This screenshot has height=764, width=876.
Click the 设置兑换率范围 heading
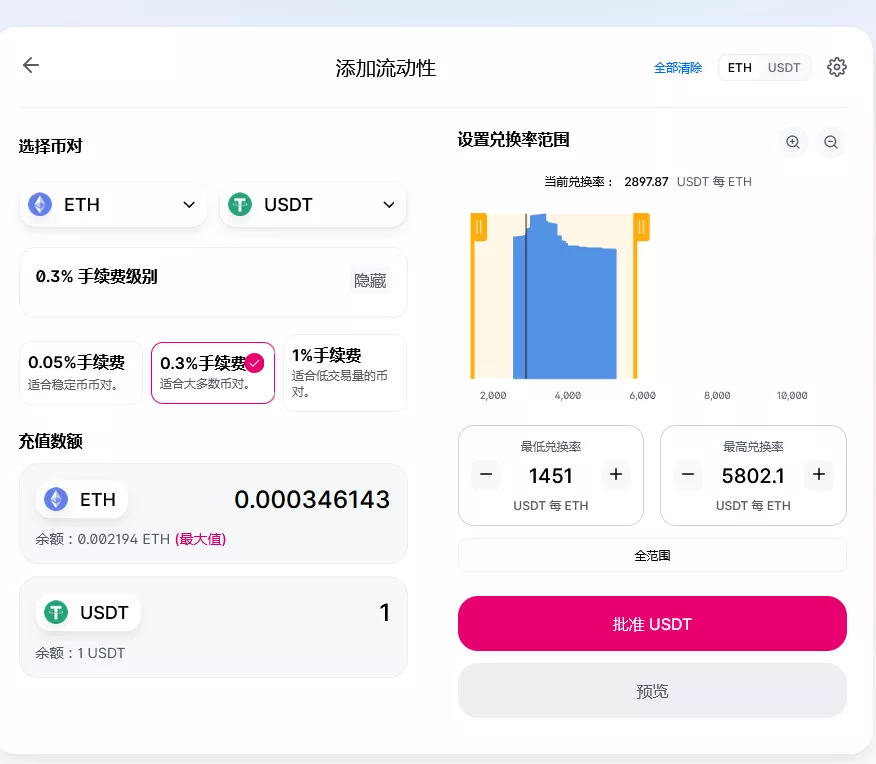pyautogui.click(x=513, y=140)
